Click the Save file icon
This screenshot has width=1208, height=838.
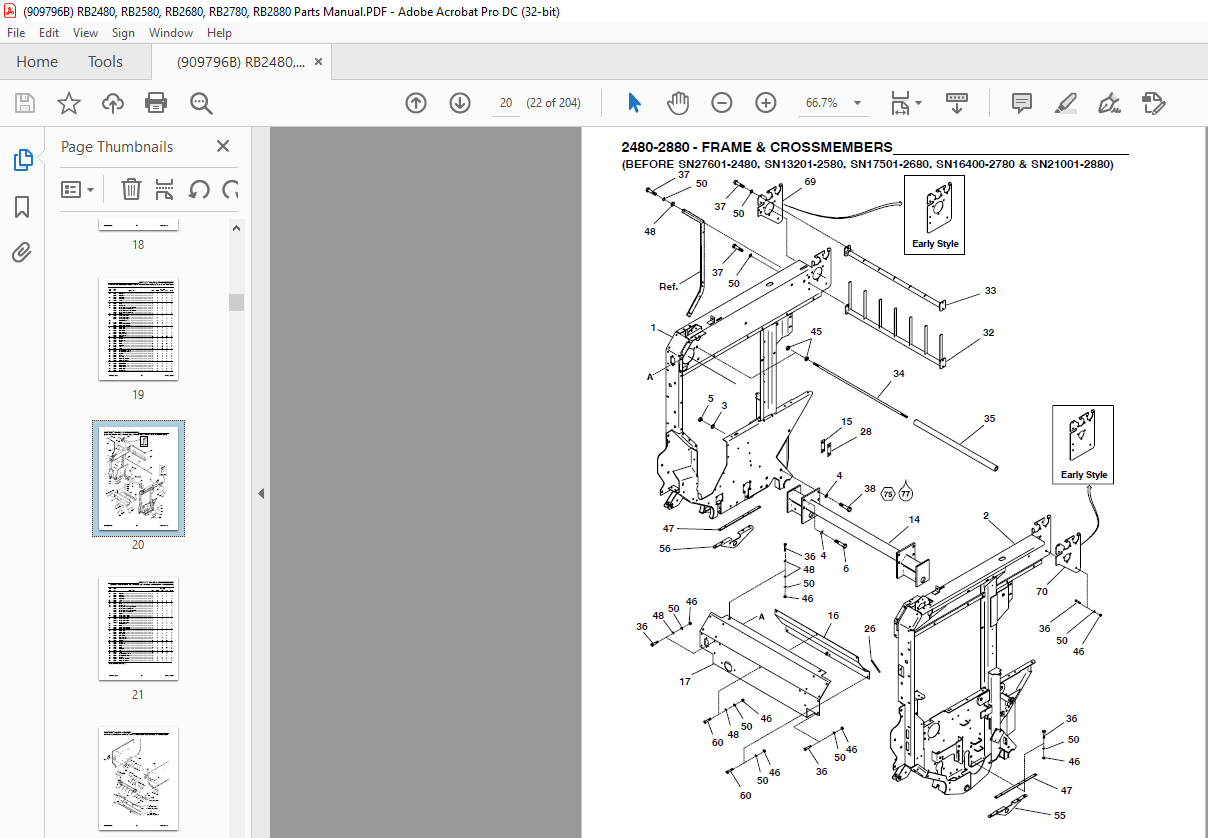[25, 103]
